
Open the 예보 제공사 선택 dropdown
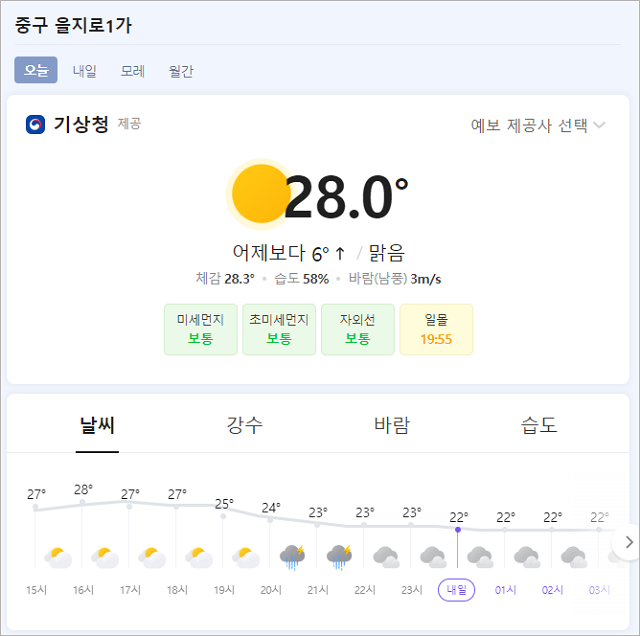coord(538,125)
